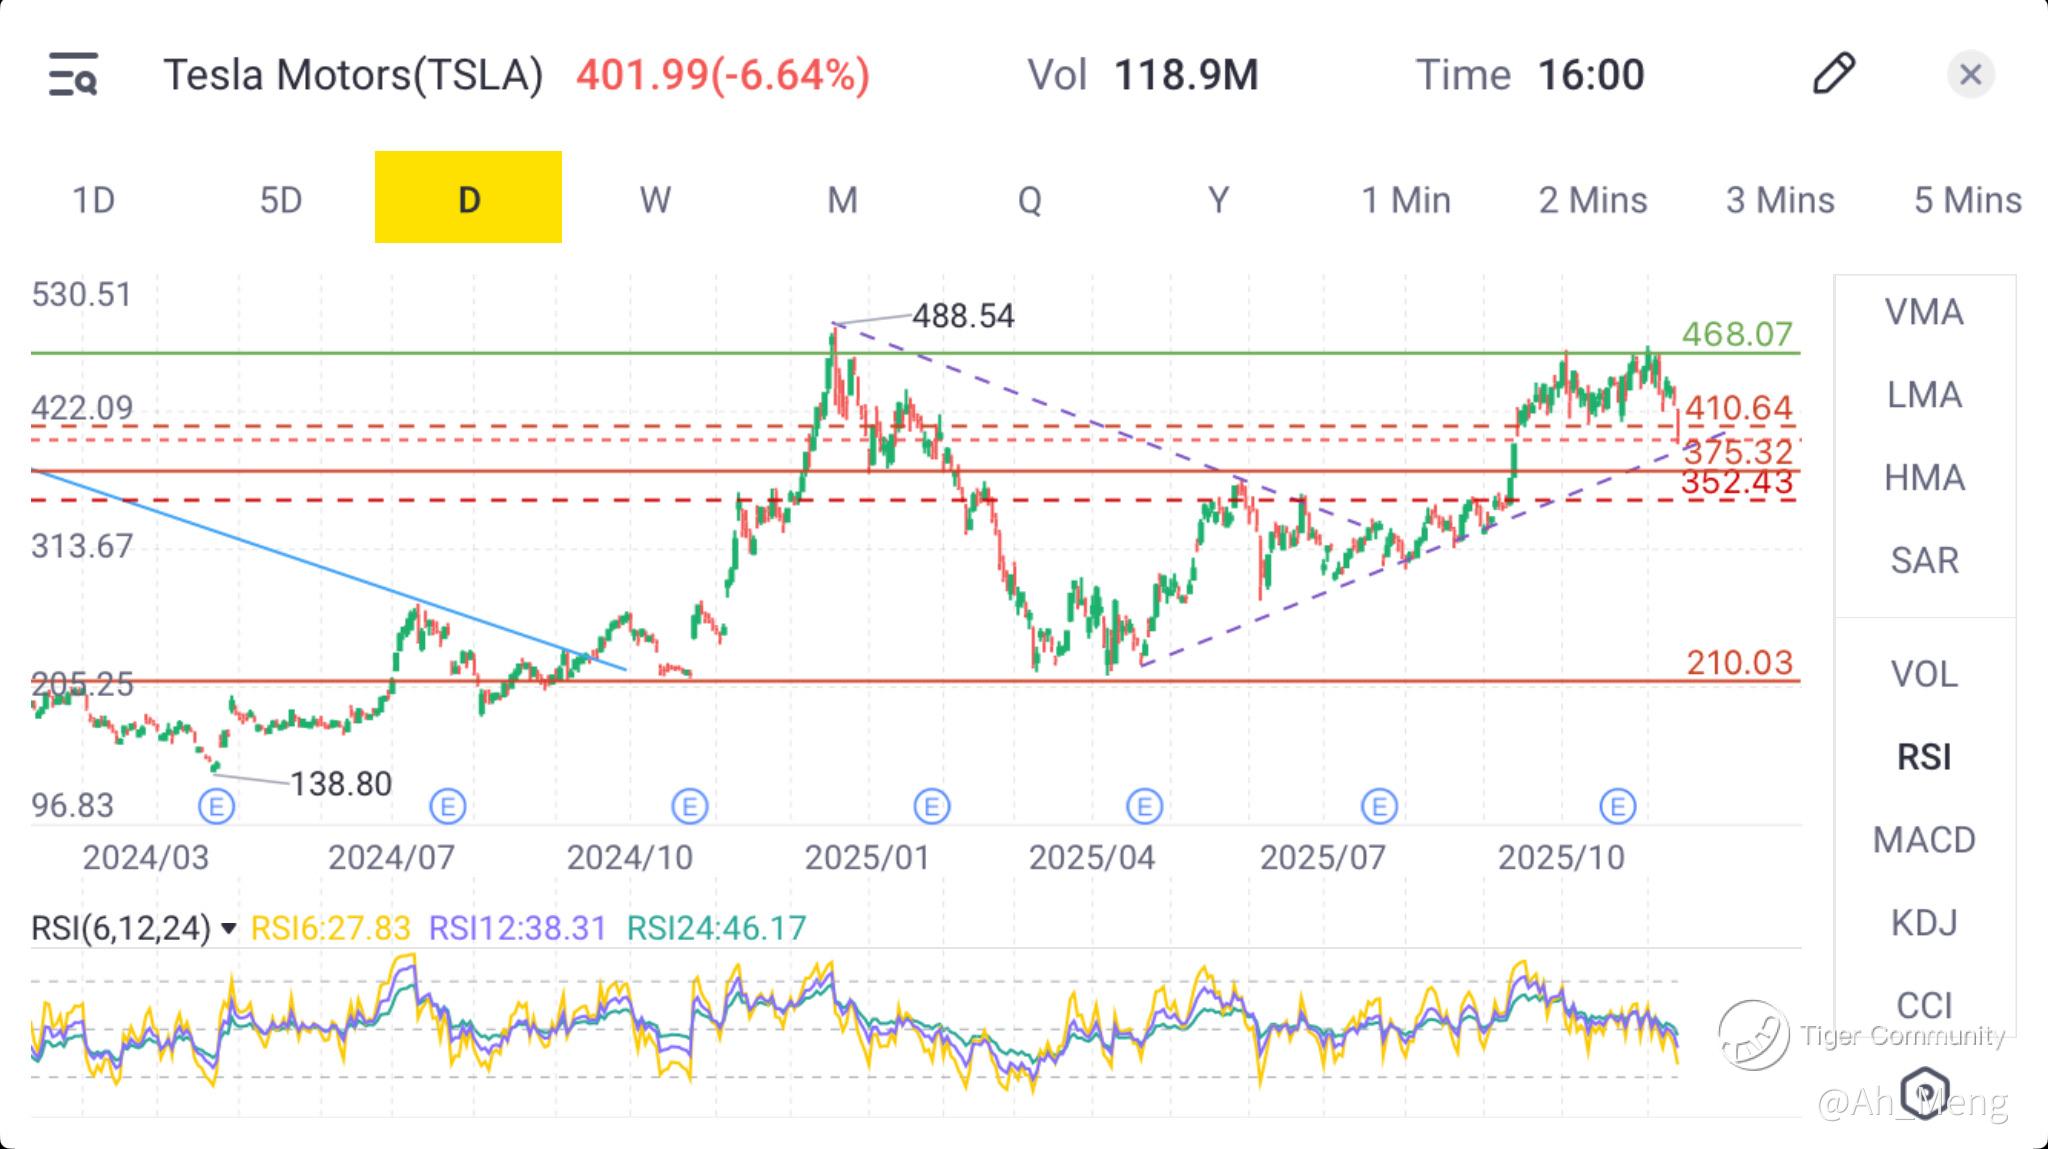
Task: Expand the RSI(6,12,24) parameter dropdown arrow
Action: [x=229, y=929]
